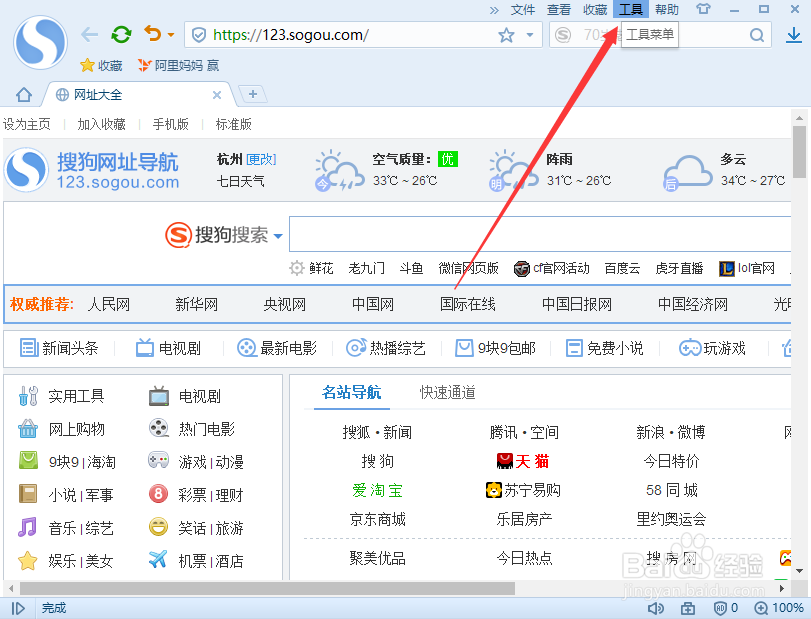This screenshot has width=811, height=619.
Task: Open 玩游戏 category
Action: point(713,348)
